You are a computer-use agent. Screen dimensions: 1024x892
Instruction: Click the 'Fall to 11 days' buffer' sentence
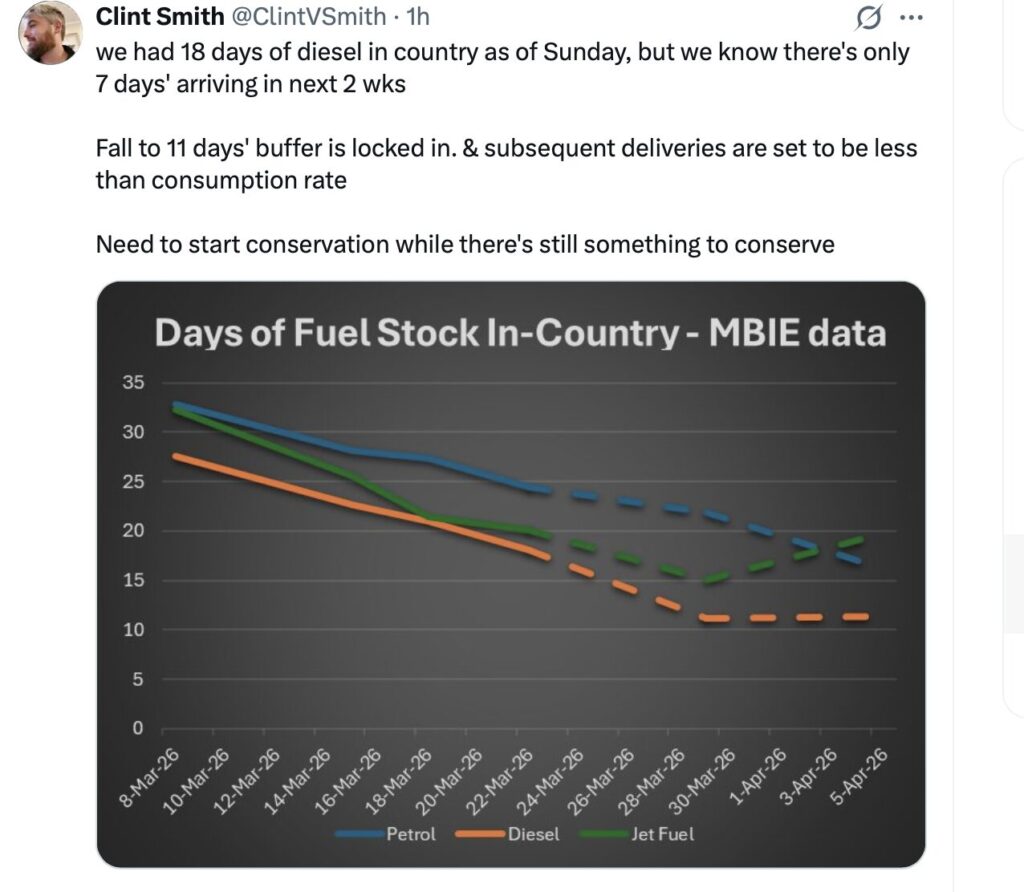[506, 149]
